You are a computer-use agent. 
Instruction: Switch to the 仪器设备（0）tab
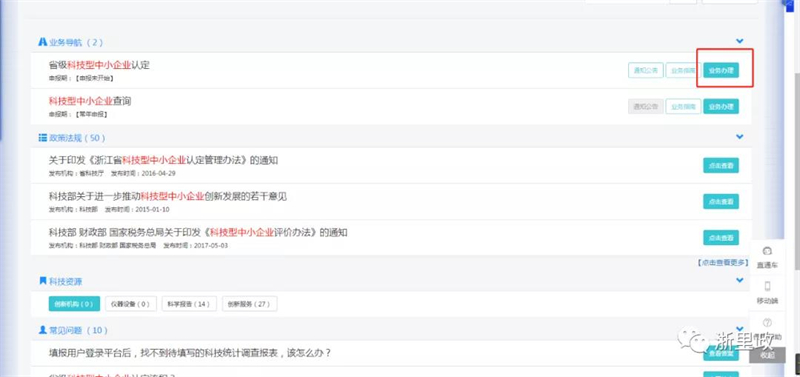(131, 304)
